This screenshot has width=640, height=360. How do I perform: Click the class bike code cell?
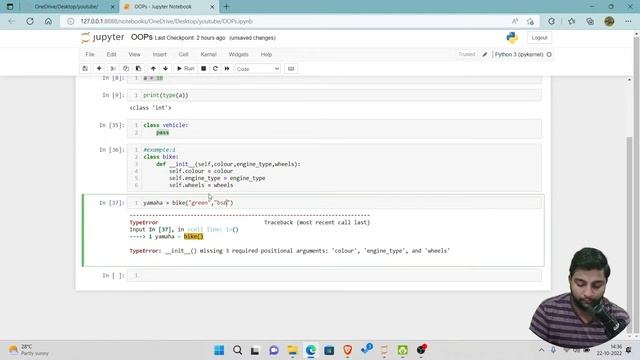334,167
